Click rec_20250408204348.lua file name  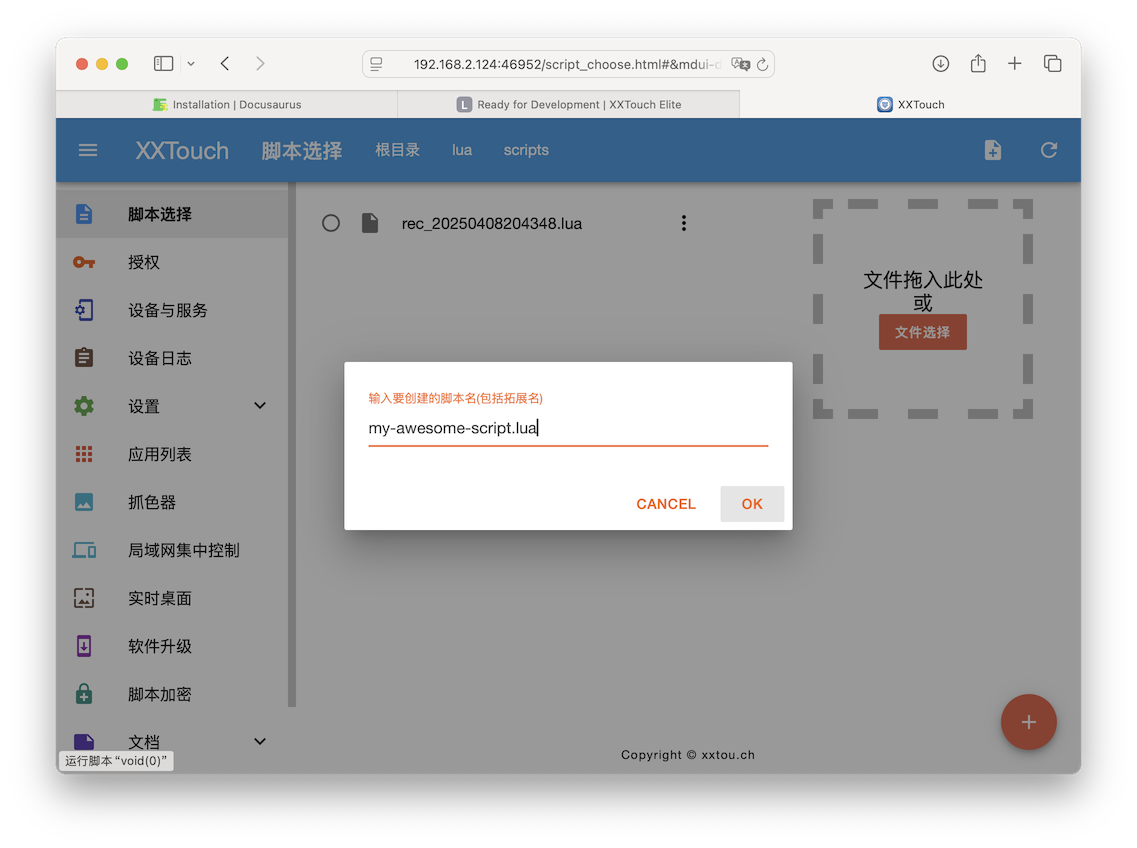[x=492, y=223]
